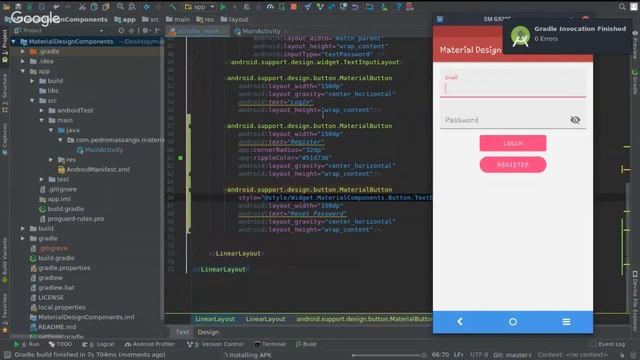Expand the test folder
Image resolution: width=640 pixels, height=360 pixels.
(42, 179)
